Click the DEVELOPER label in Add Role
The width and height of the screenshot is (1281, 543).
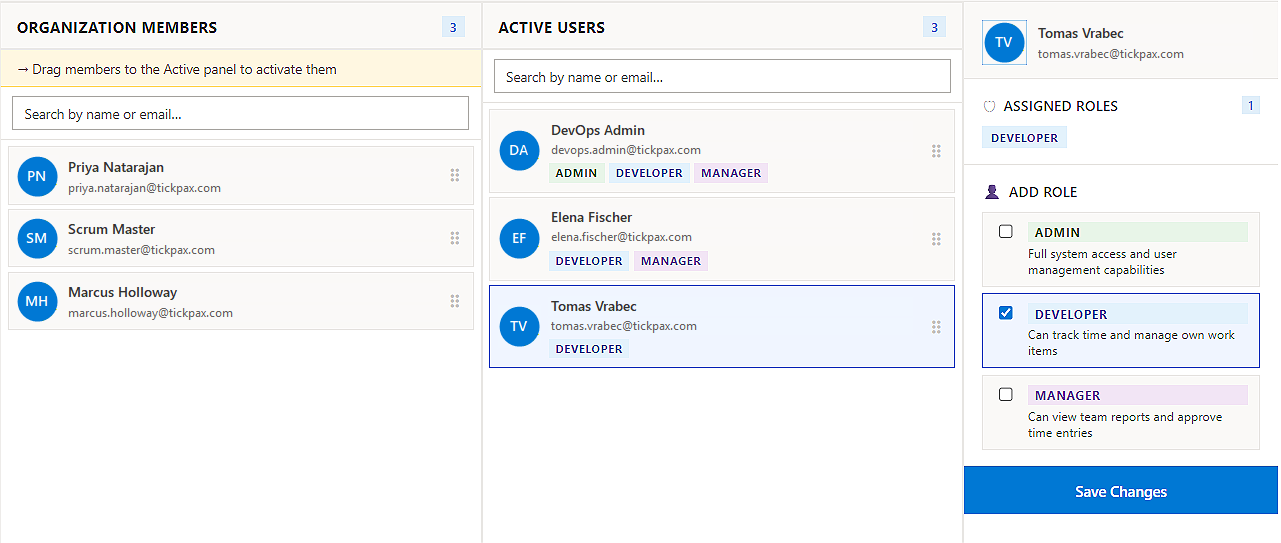pos(1138,314)
